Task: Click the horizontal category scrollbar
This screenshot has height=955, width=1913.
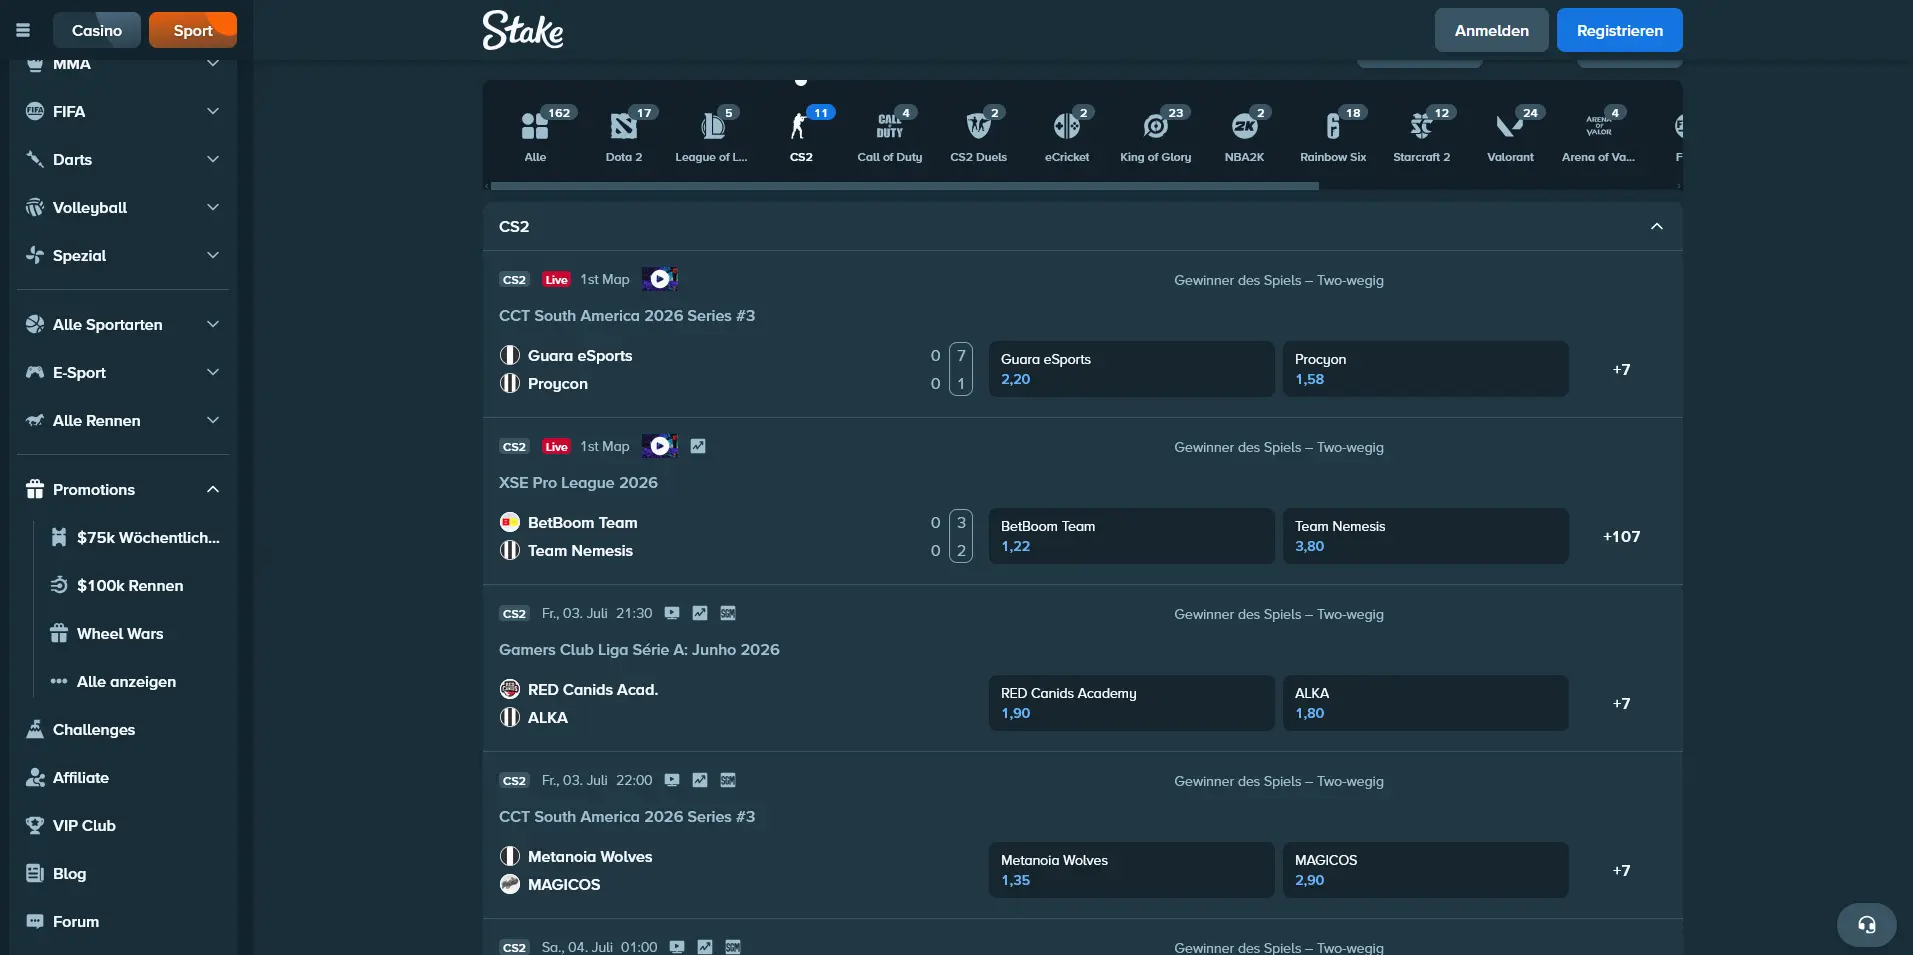Action: click(x=904, y=186)
